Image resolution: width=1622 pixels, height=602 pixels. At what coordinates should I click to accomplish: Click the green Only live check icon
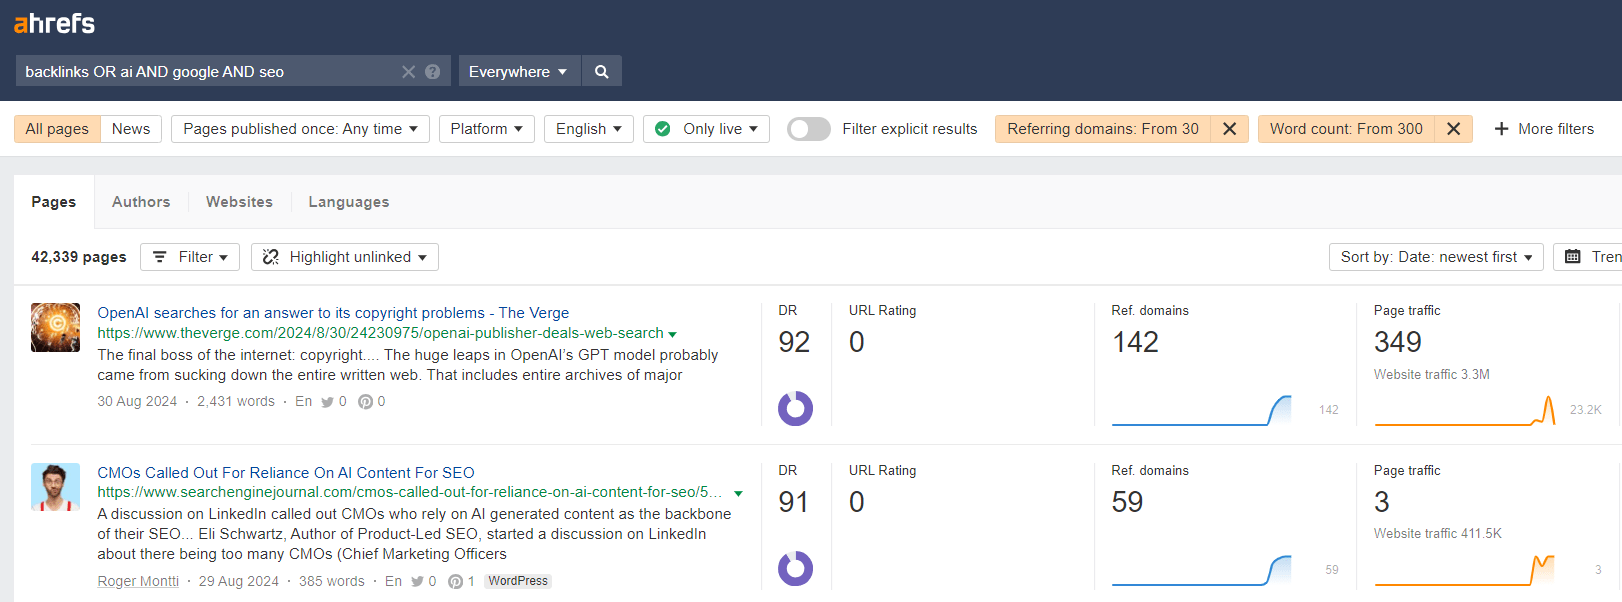coord(663,129)
